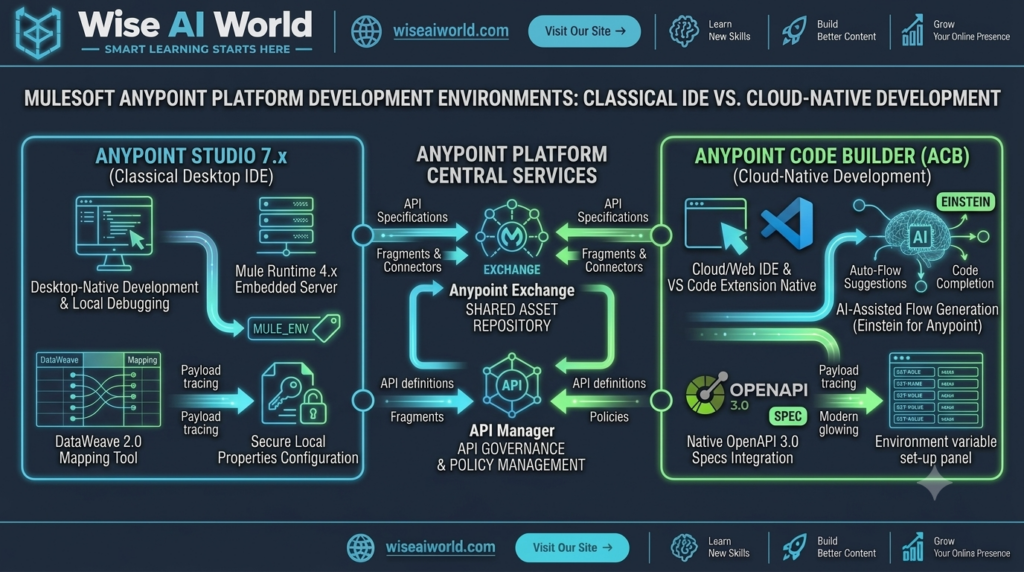Viewport: 1024px width, 572px height.
Task: Click the Environment variable set-up panel graphic
Action: 936,390
